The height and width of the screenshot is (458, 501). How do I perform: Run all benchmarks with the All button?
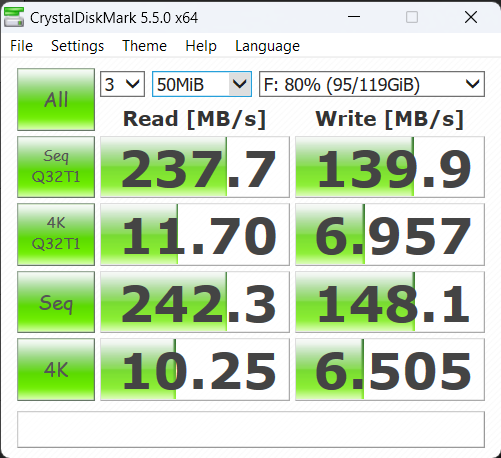pyautogui.click(x=56, y=99)
